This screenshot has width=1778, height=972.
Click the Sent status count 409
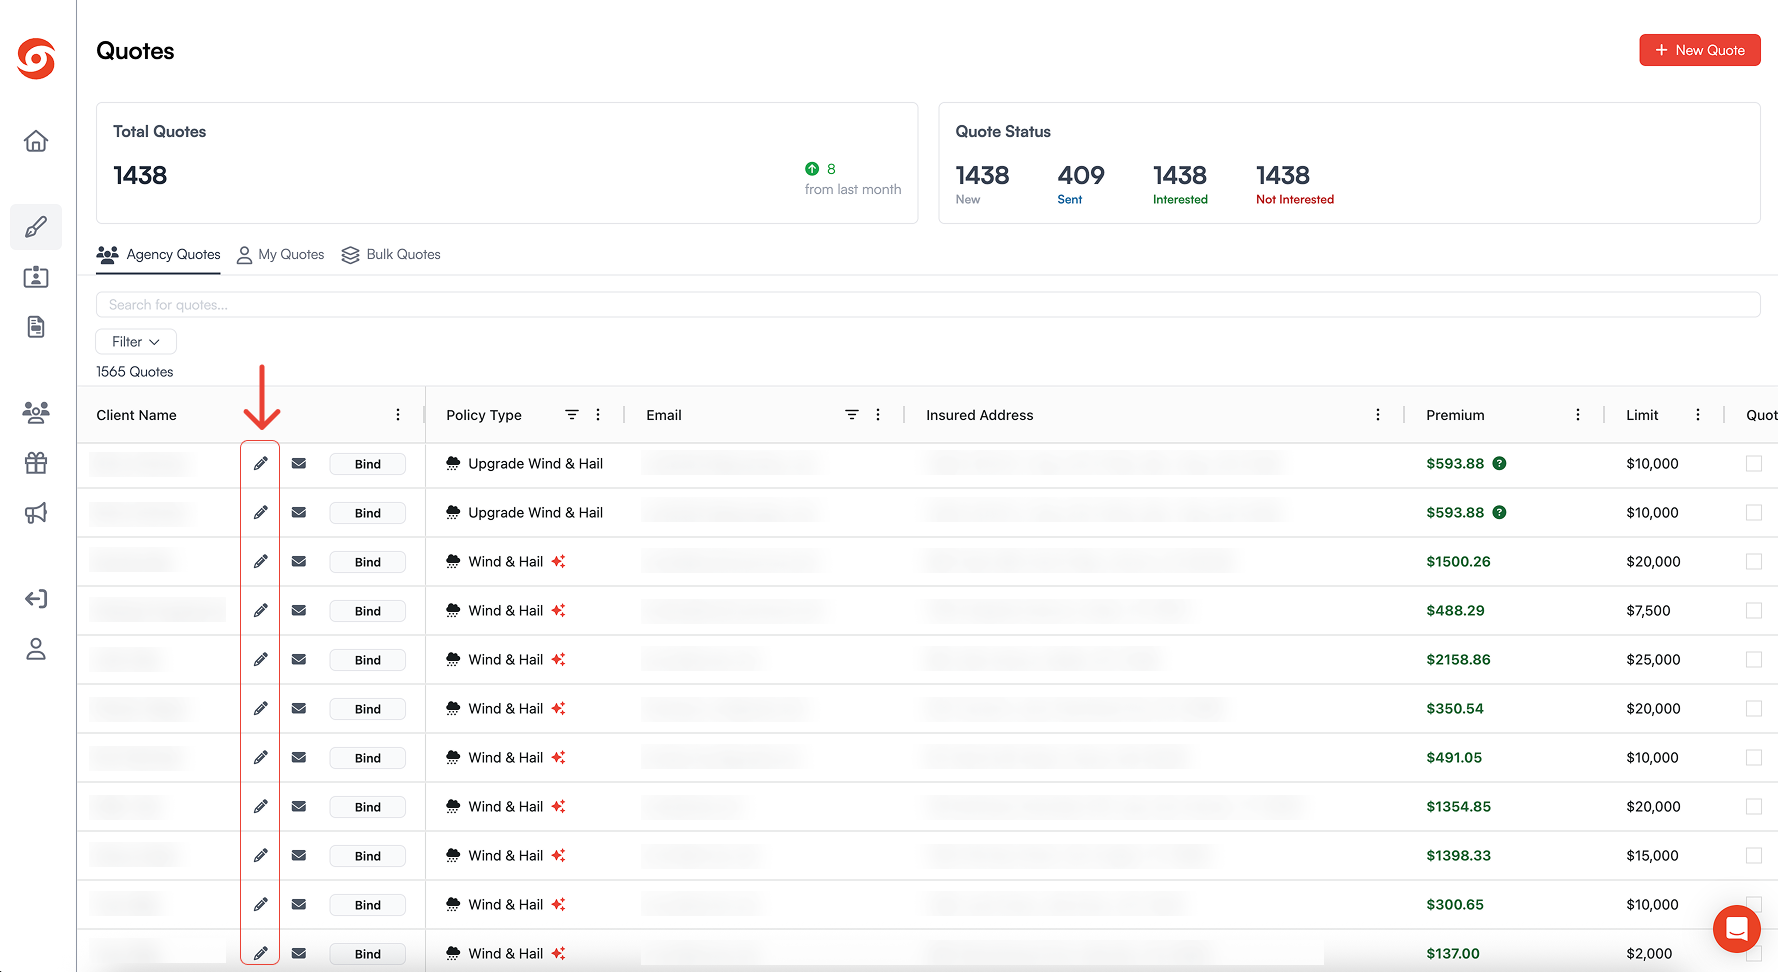coord(1081,176)
